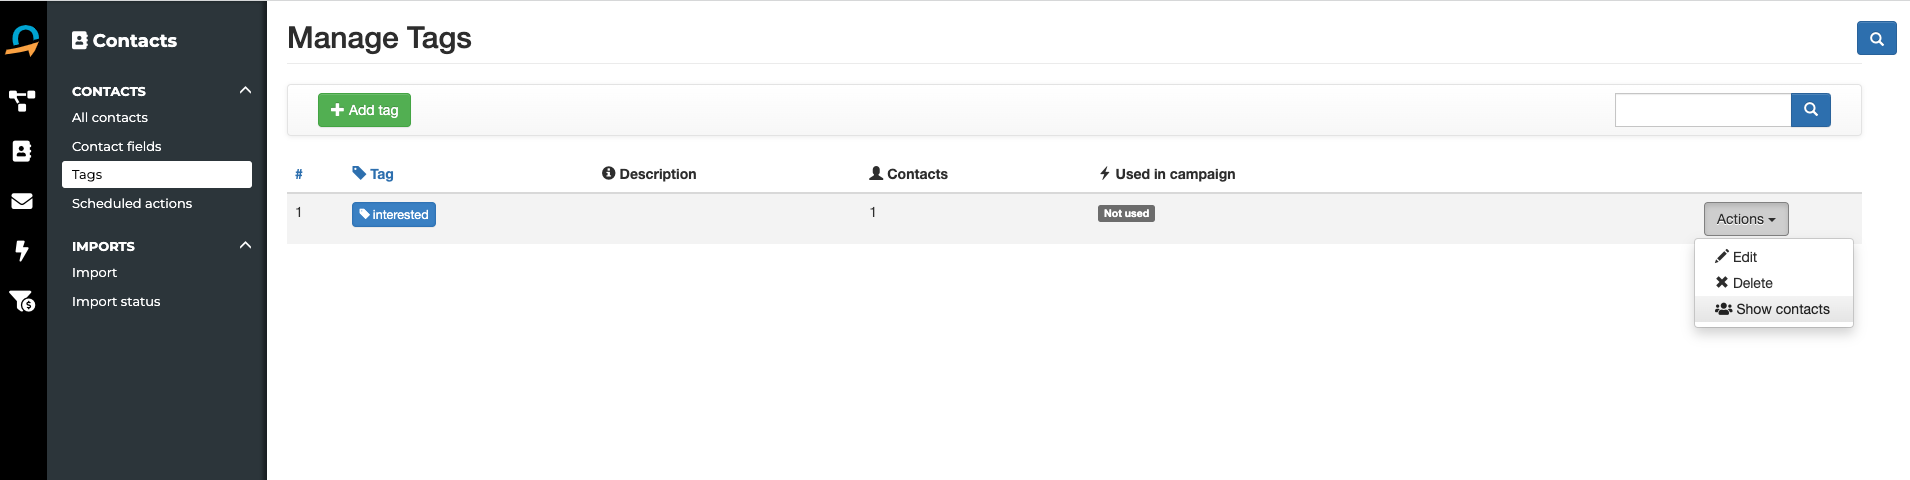Click the app logo at top left
Viewport: 1910px width, 480px height.
23,40
